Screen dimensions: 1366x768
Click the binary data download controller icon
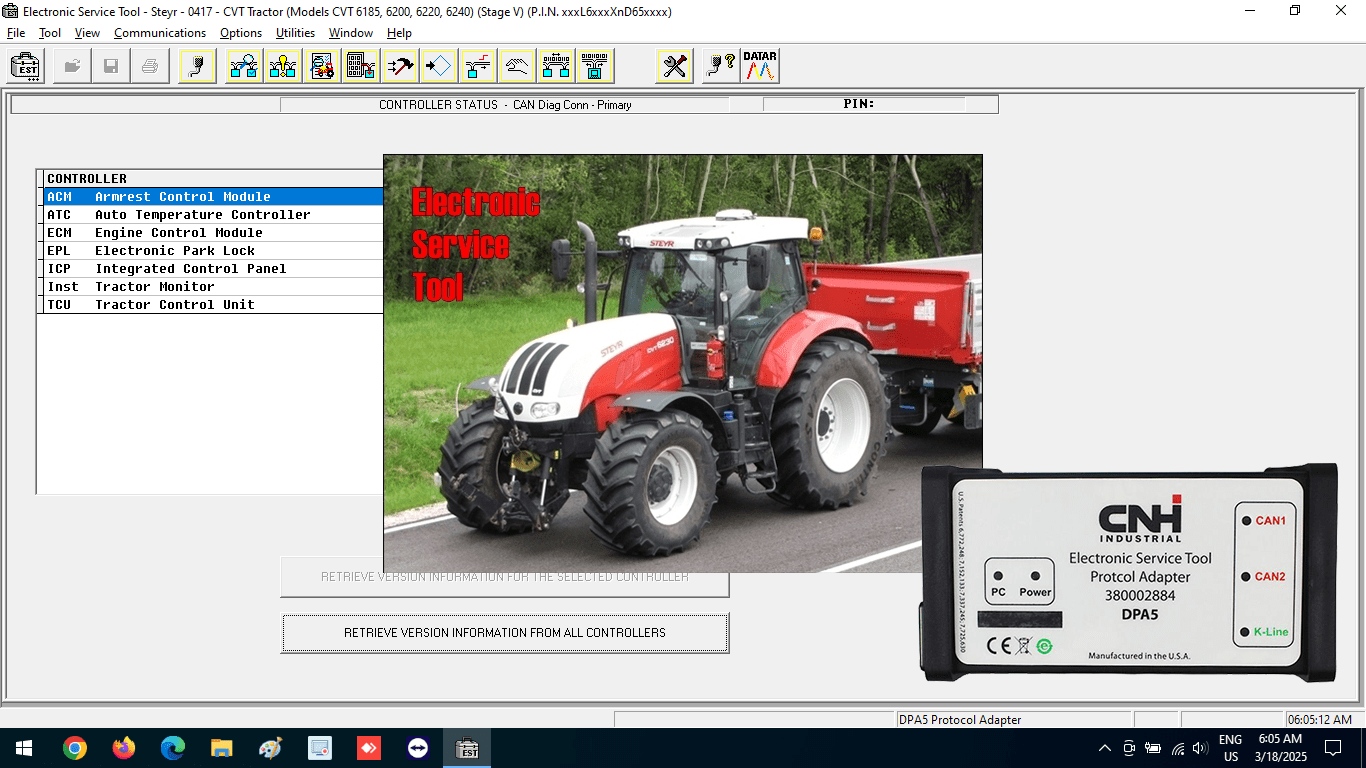click(595, 67)
